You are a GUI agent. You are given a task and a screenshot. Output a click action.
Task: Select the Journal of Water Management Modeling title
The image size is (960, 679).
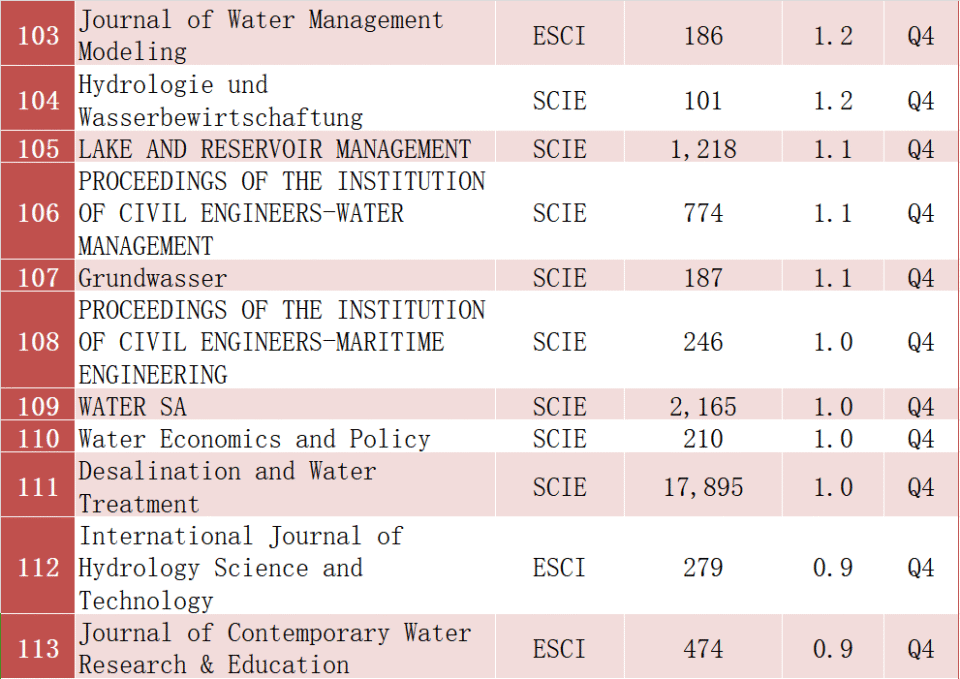[x=260, y=35]
